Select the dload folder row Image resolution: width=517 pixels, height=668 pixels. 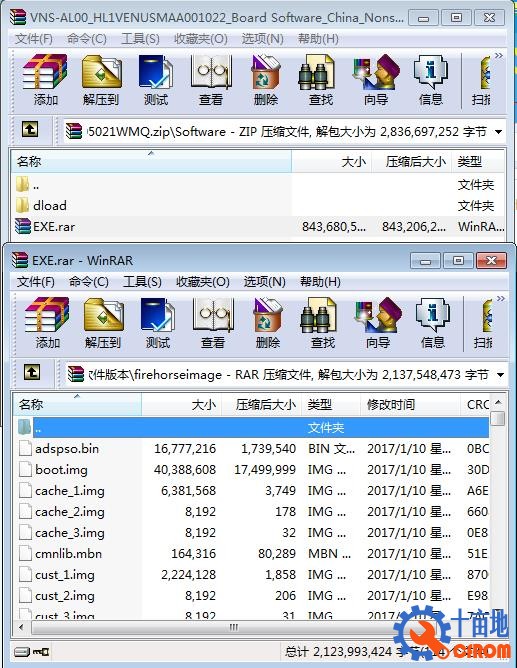pyautogui.click(x=258, y=206)
